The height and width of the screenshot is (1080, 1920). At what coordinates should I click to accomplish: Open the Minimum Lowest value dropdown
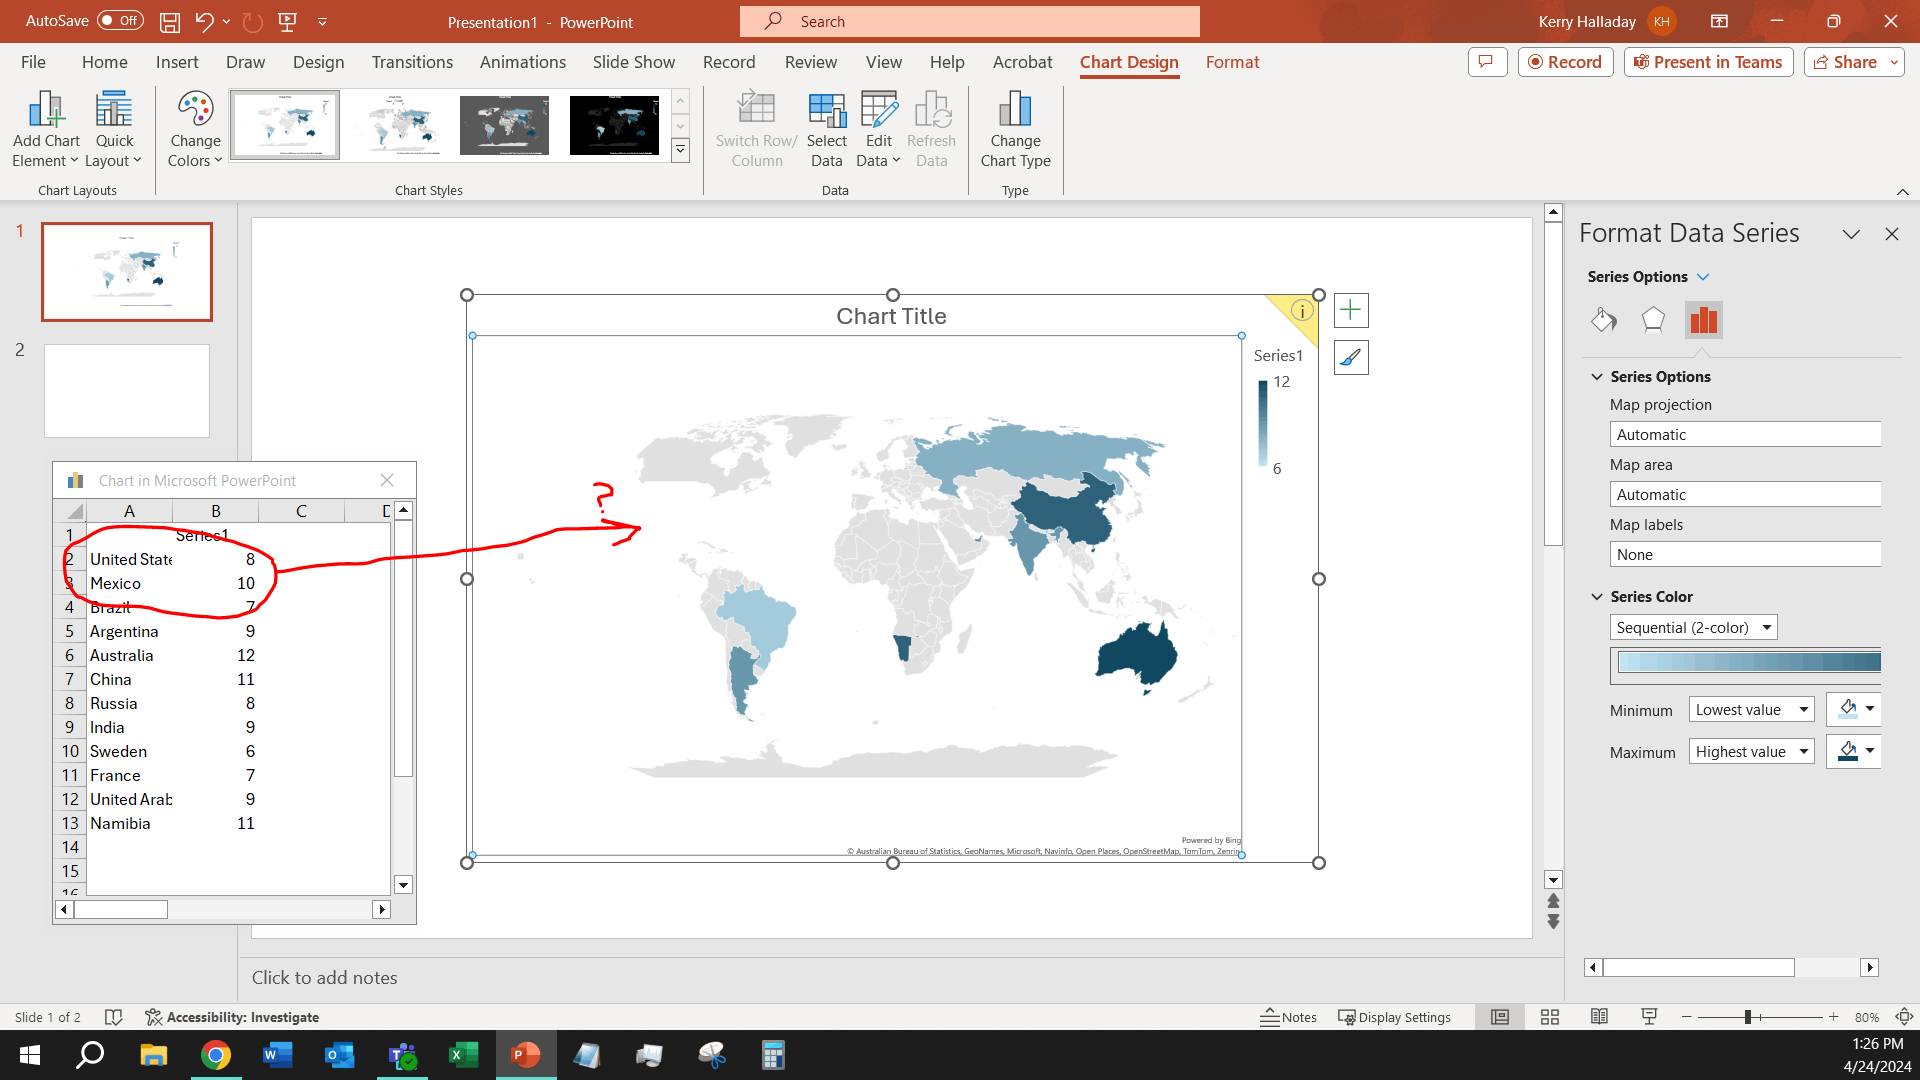pos(1751,710)
